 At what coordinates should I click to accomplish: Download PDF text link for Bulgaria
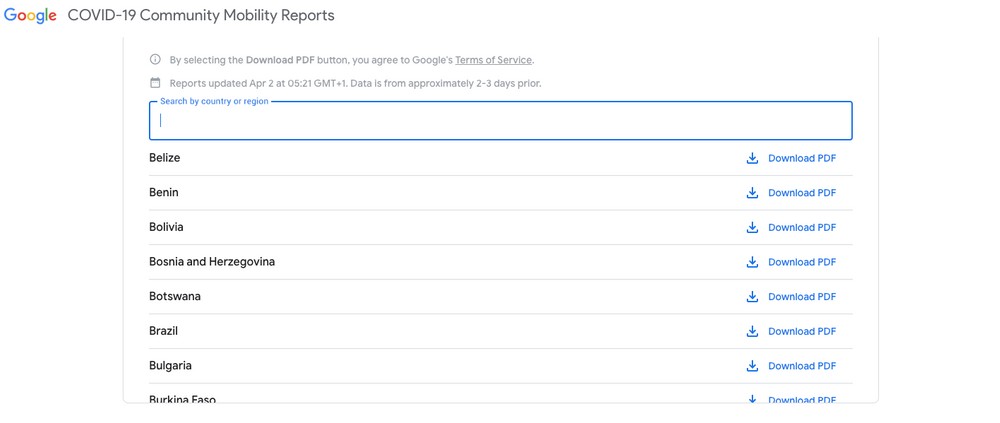pos(802,366)
